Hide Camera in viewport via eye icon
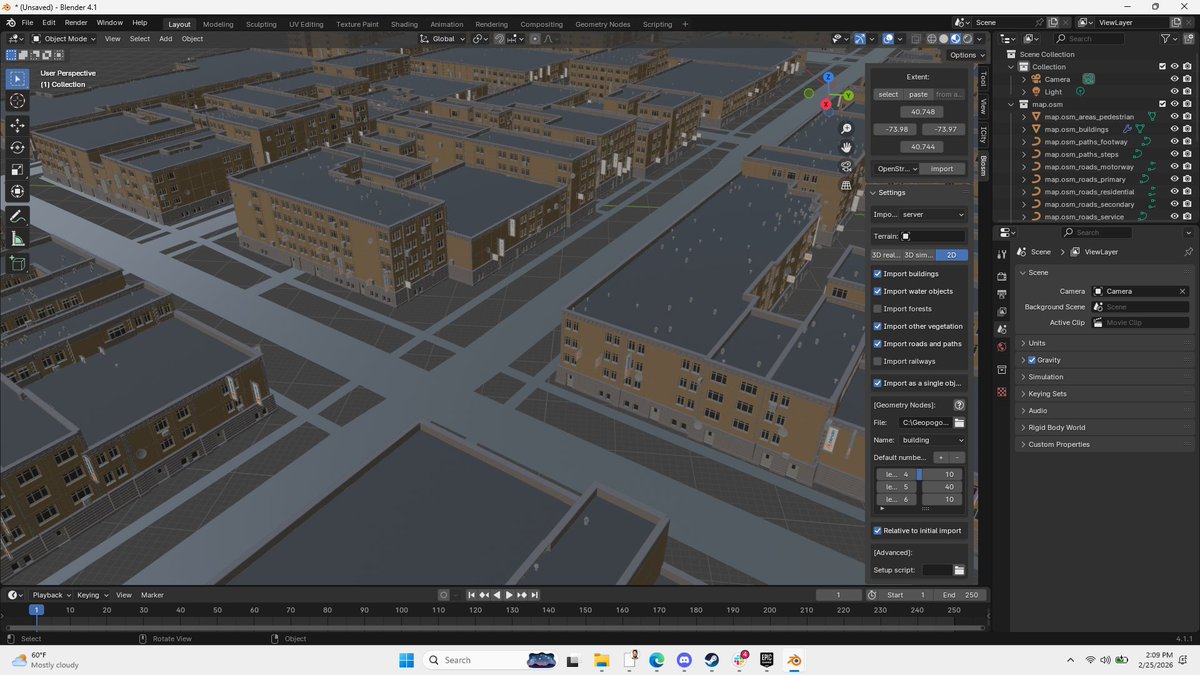 1174,79
